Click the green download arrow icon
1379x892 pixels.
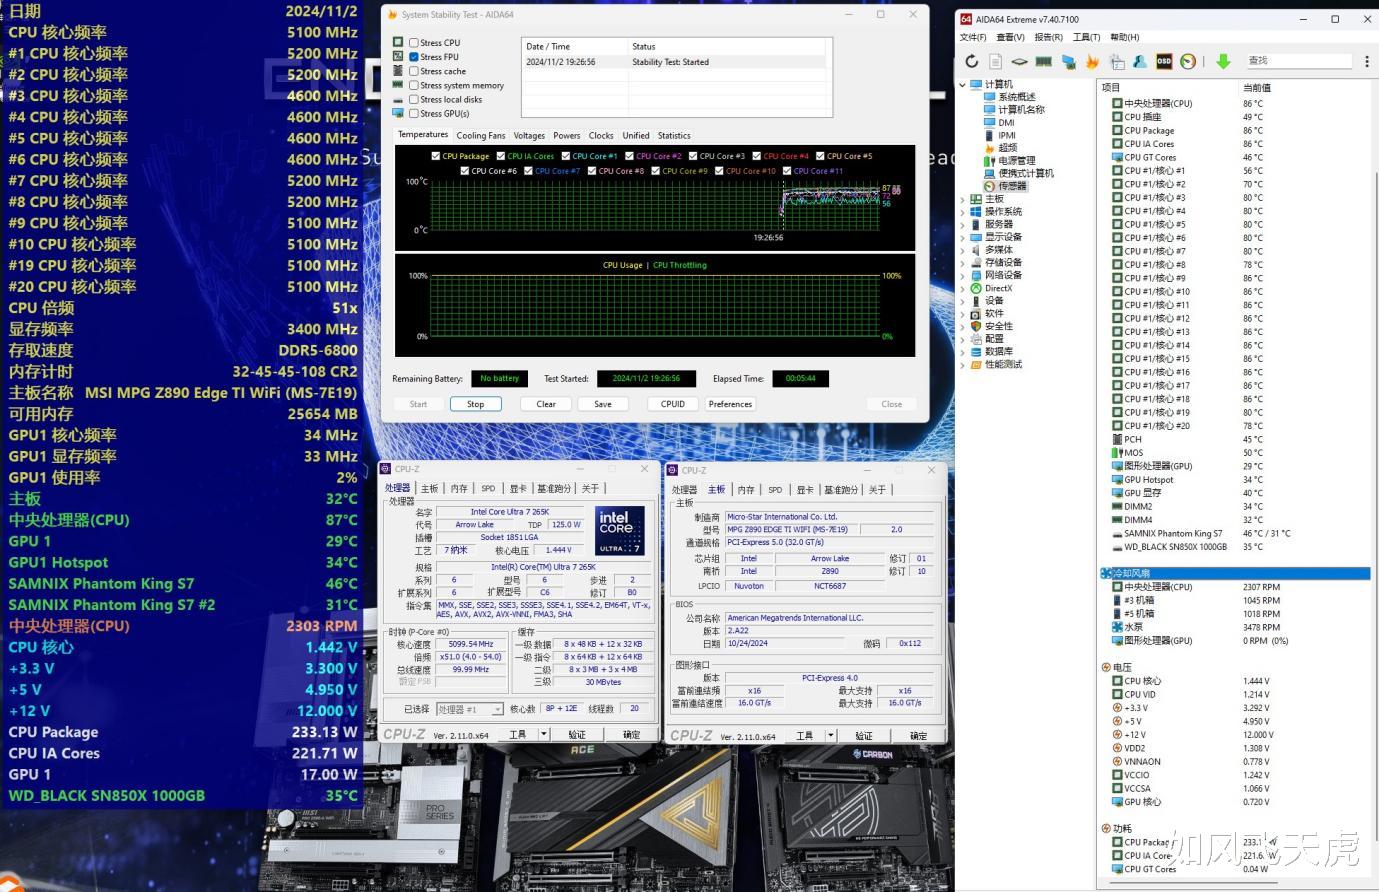click(1223, 61)
